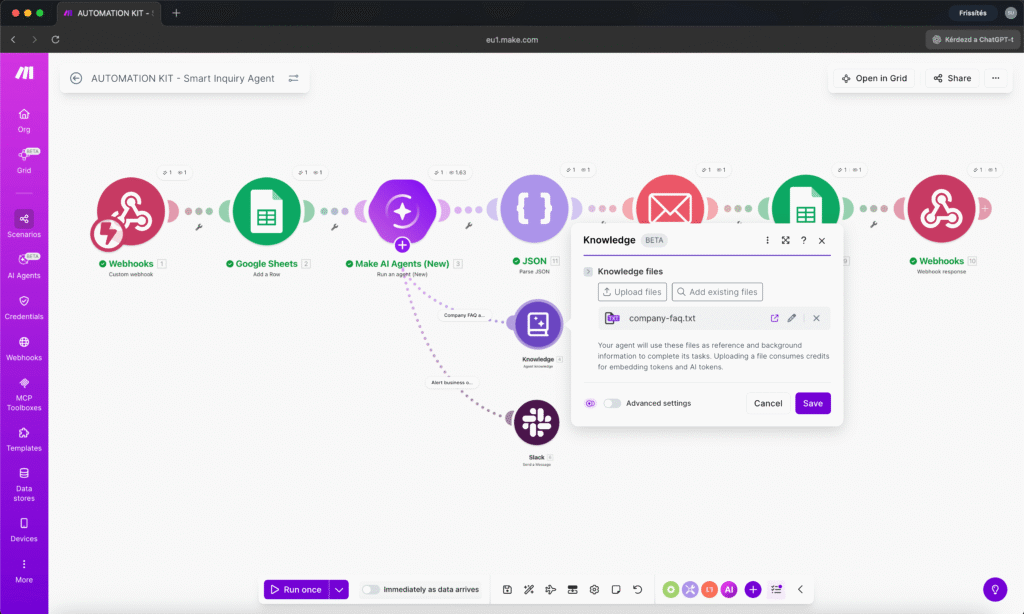Toggle Advanced settings in the Knowledge panel
This screenshot has width=1024, height=614.
point(614,403)
